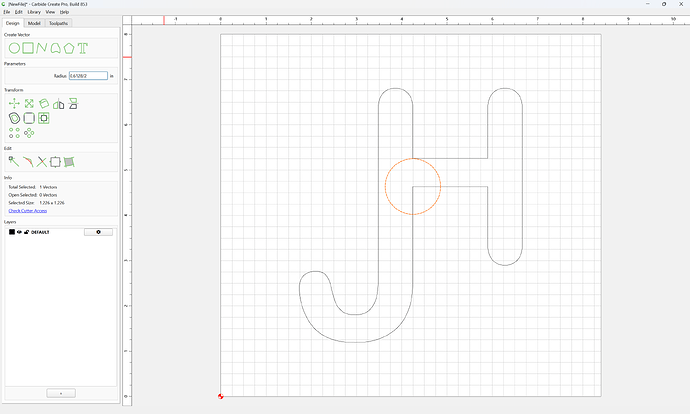Click the Carbide Create app icon in title bar
The image size is (690, 414).
(x=4, y=4)
